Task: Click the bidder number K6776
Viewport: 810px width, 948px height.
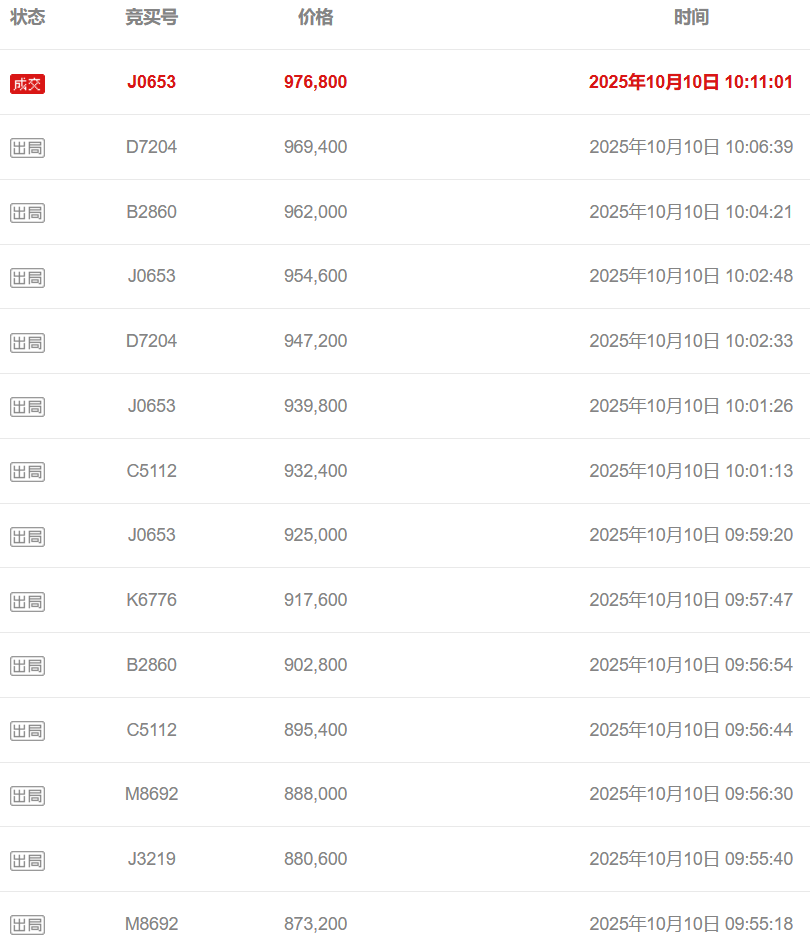Action: pos(151,600)
